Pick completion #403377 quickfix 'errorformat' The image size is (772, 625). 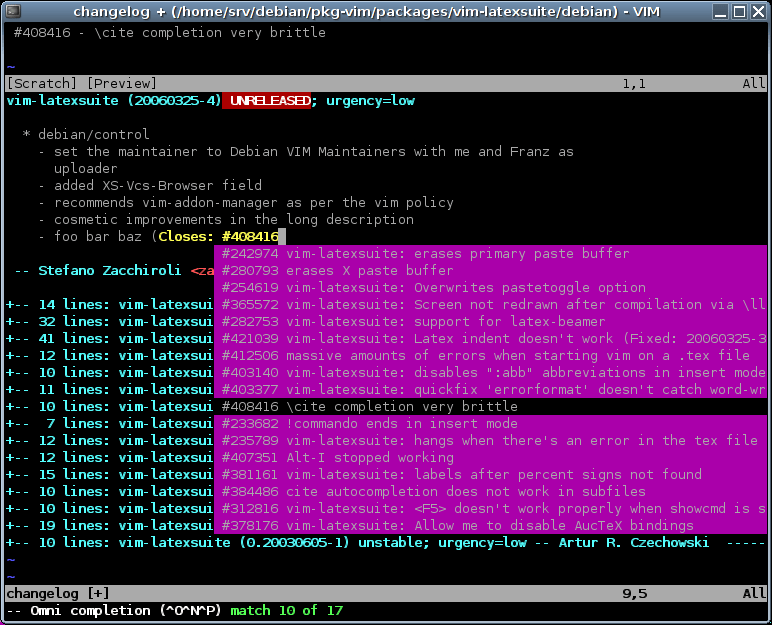(490, 390)
